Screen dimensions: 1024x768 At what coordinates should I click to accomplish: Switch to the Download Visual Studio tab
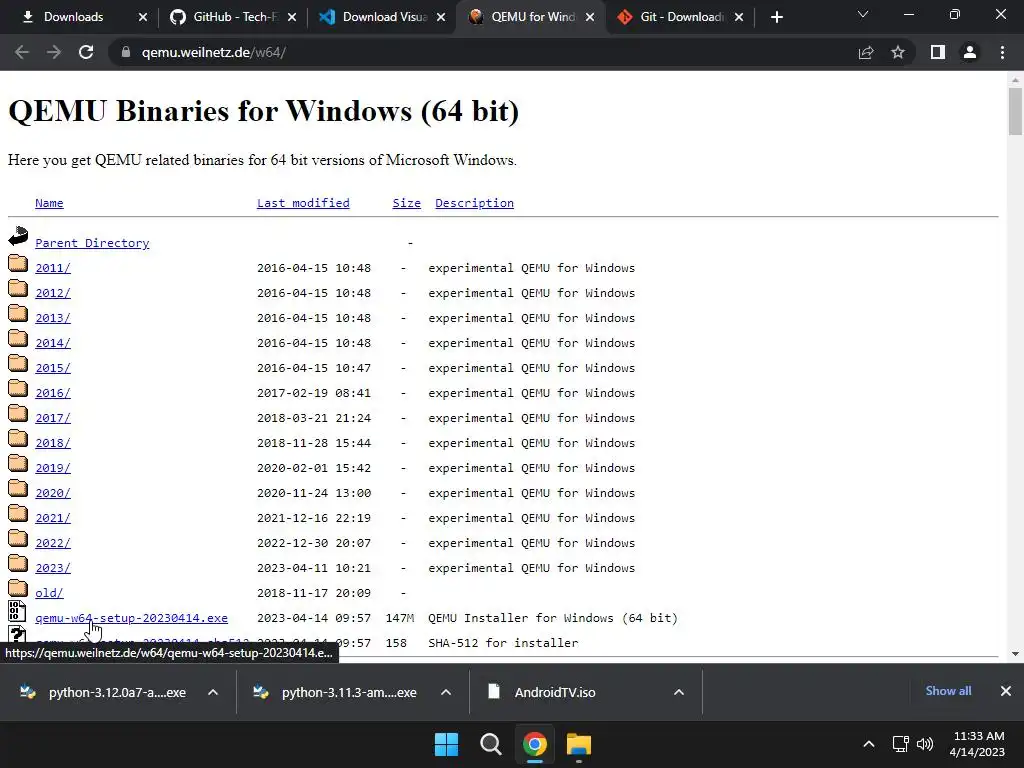pos(383,17)
